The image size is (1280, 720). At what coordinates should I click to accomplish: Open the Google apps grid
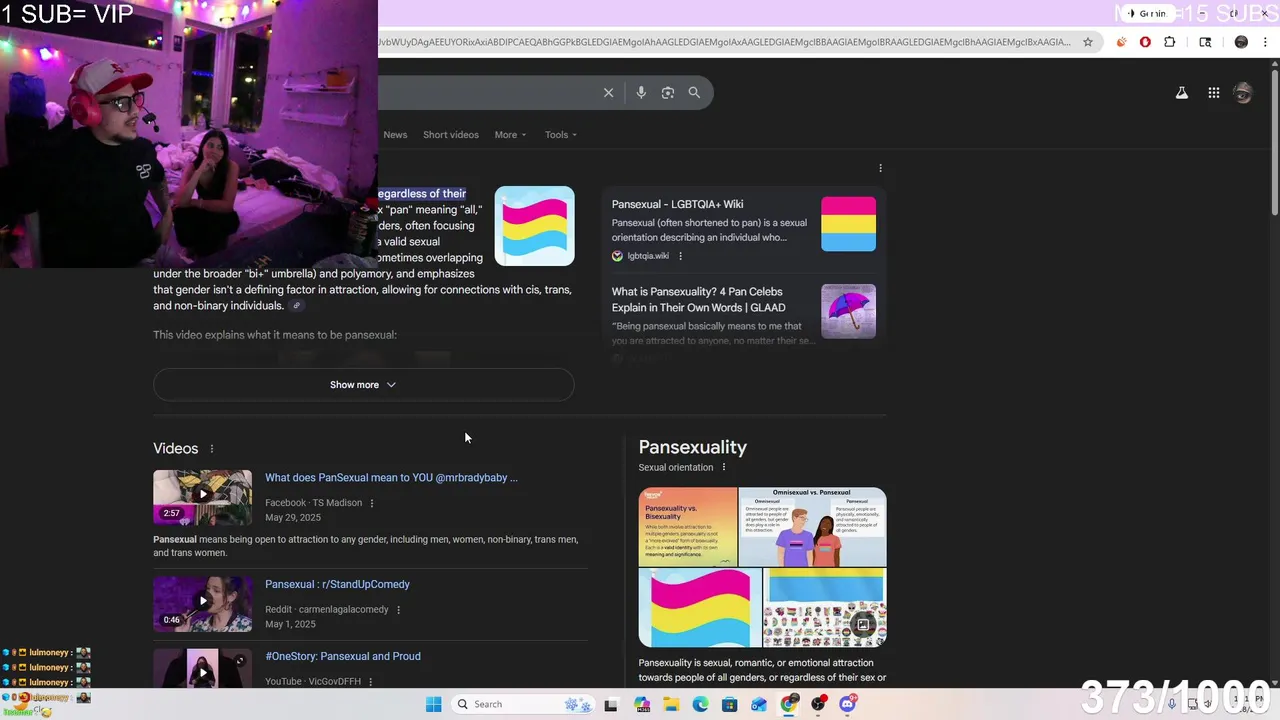point(1213,93)
